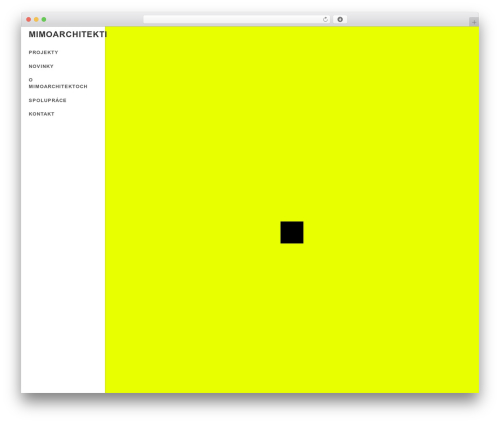Click the browser address bar
The image size is (500, 423).
237,19
